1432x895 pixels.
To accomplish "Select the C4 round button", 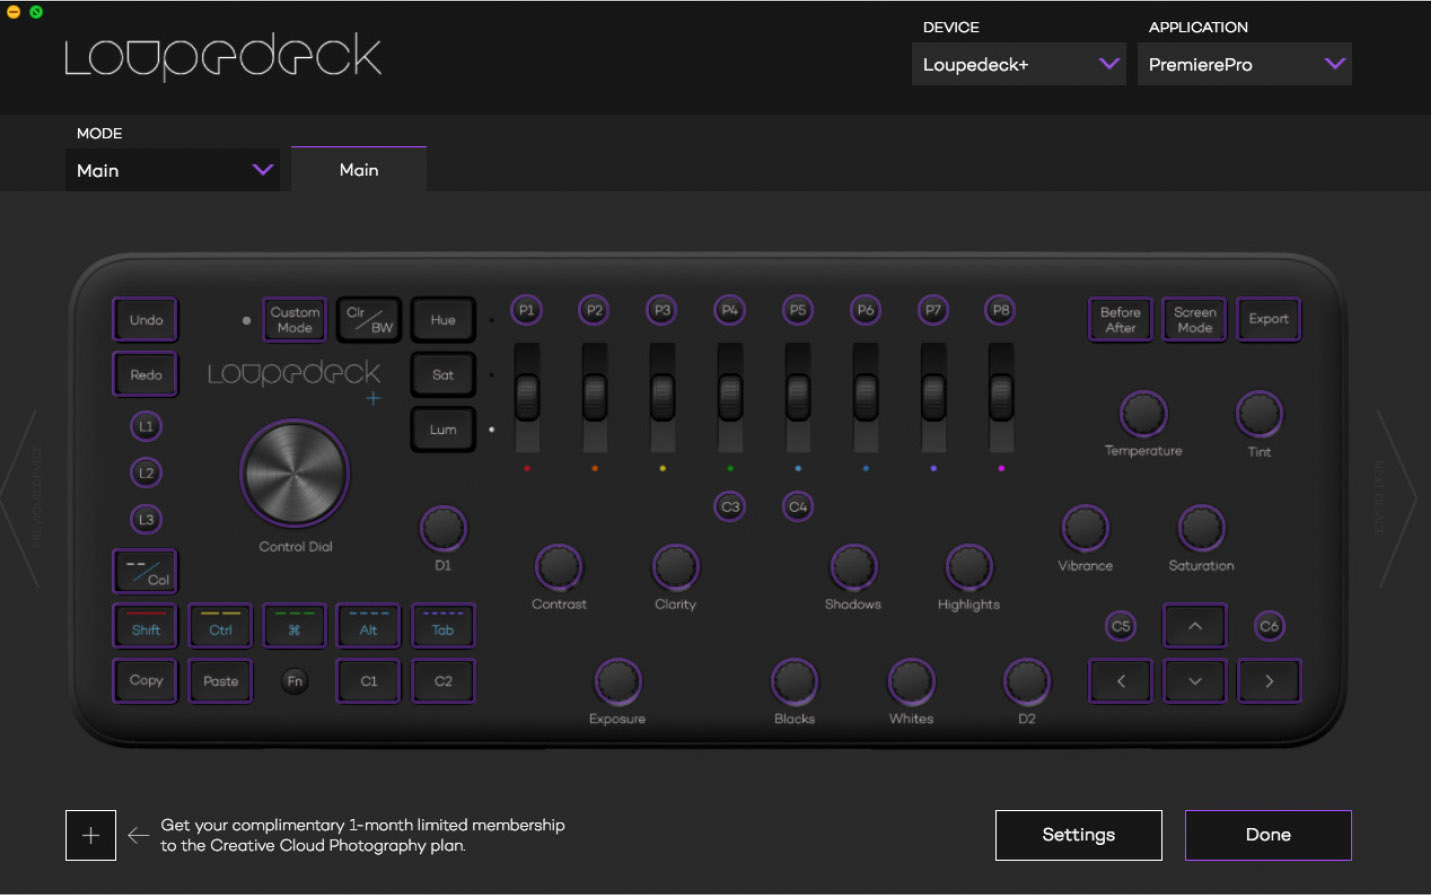I will point(798,507).
